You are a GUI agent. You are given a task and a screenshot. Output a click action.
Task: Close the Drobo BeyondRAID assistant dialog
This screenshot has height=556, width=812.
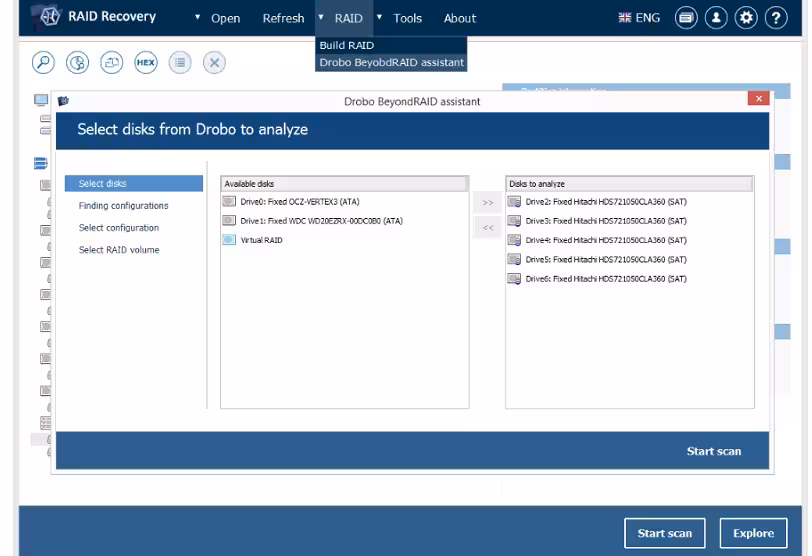point(758,98)
